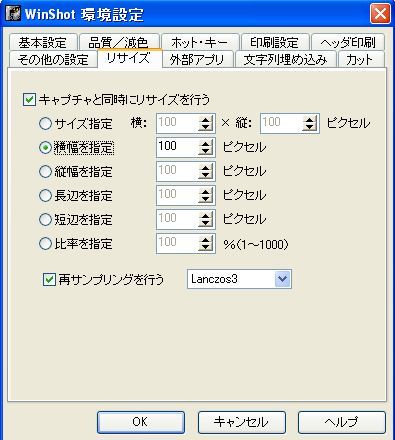This screenshot has width=395, height=440.
Task: Switch to the その他の設定 tab
Action: (53, 59)
